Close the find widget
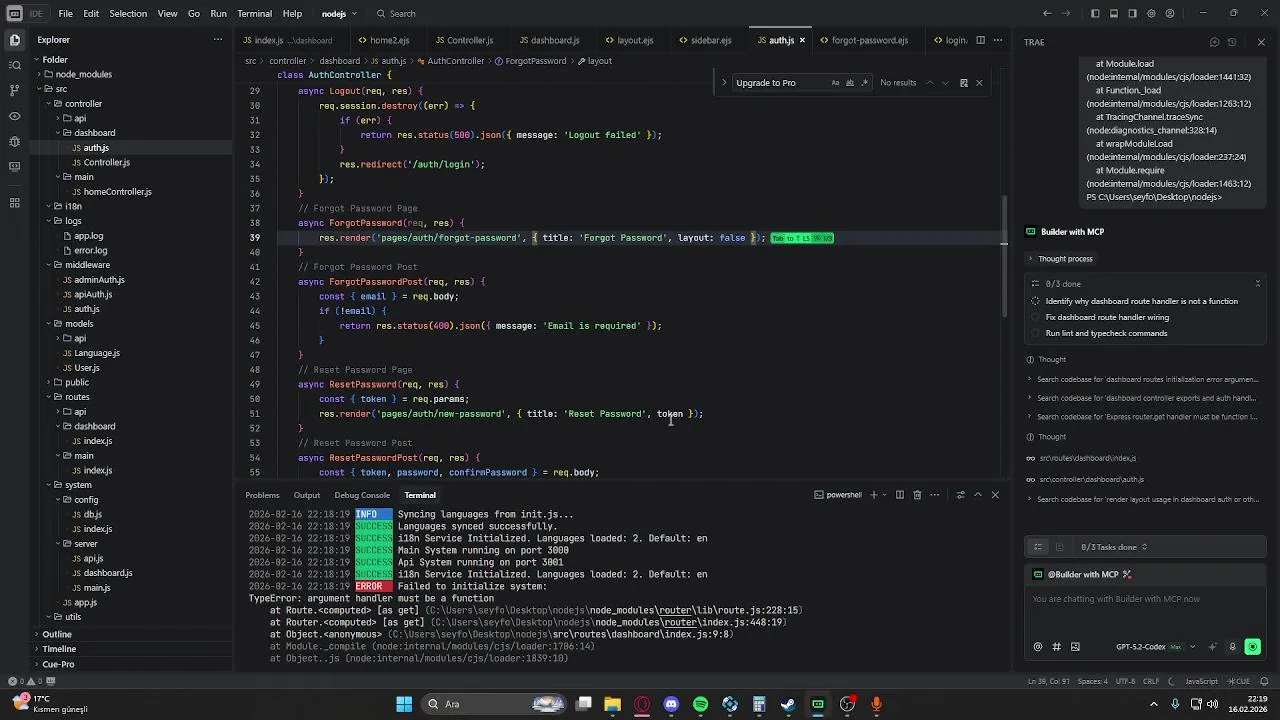This screenshot has height=720, width=1280. coord(979,83)
